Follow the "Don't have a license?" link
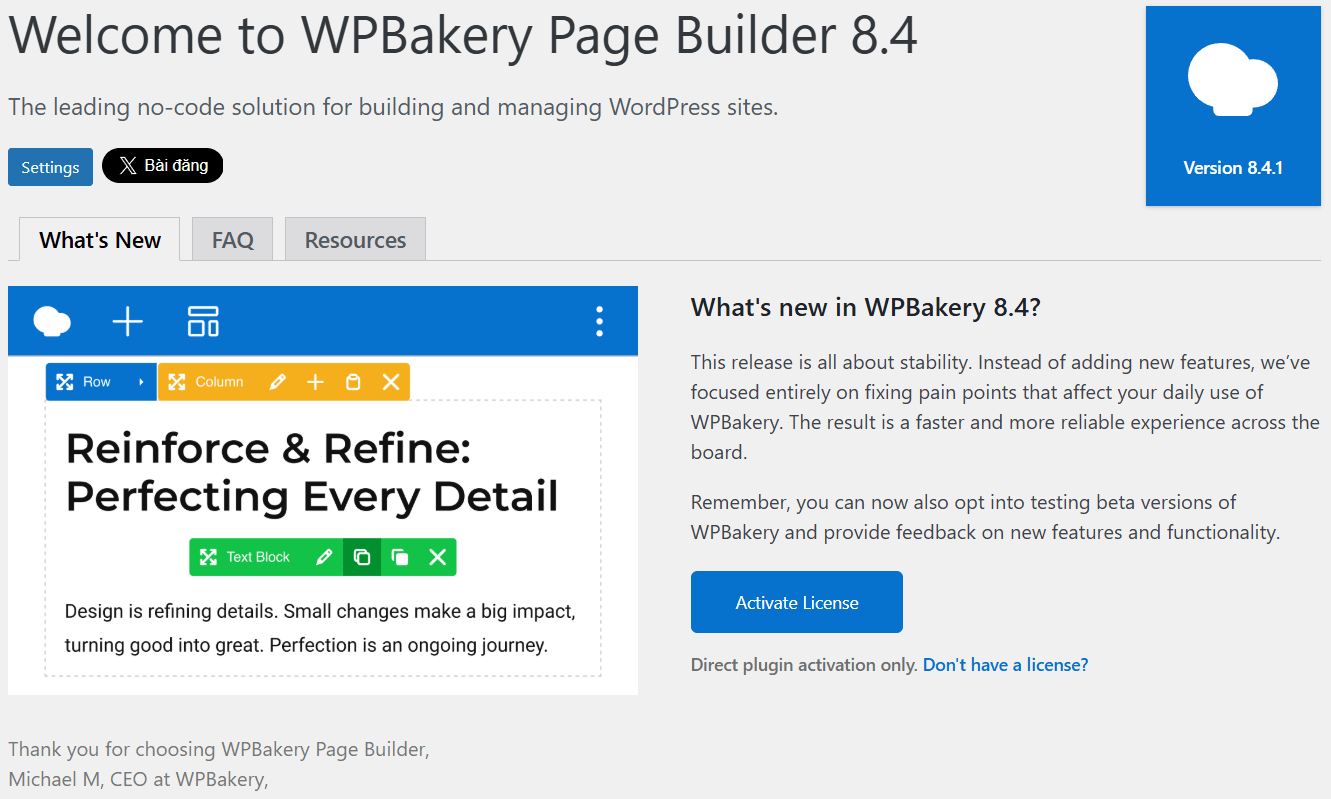1331x799 pixels. pos(1005,665)
